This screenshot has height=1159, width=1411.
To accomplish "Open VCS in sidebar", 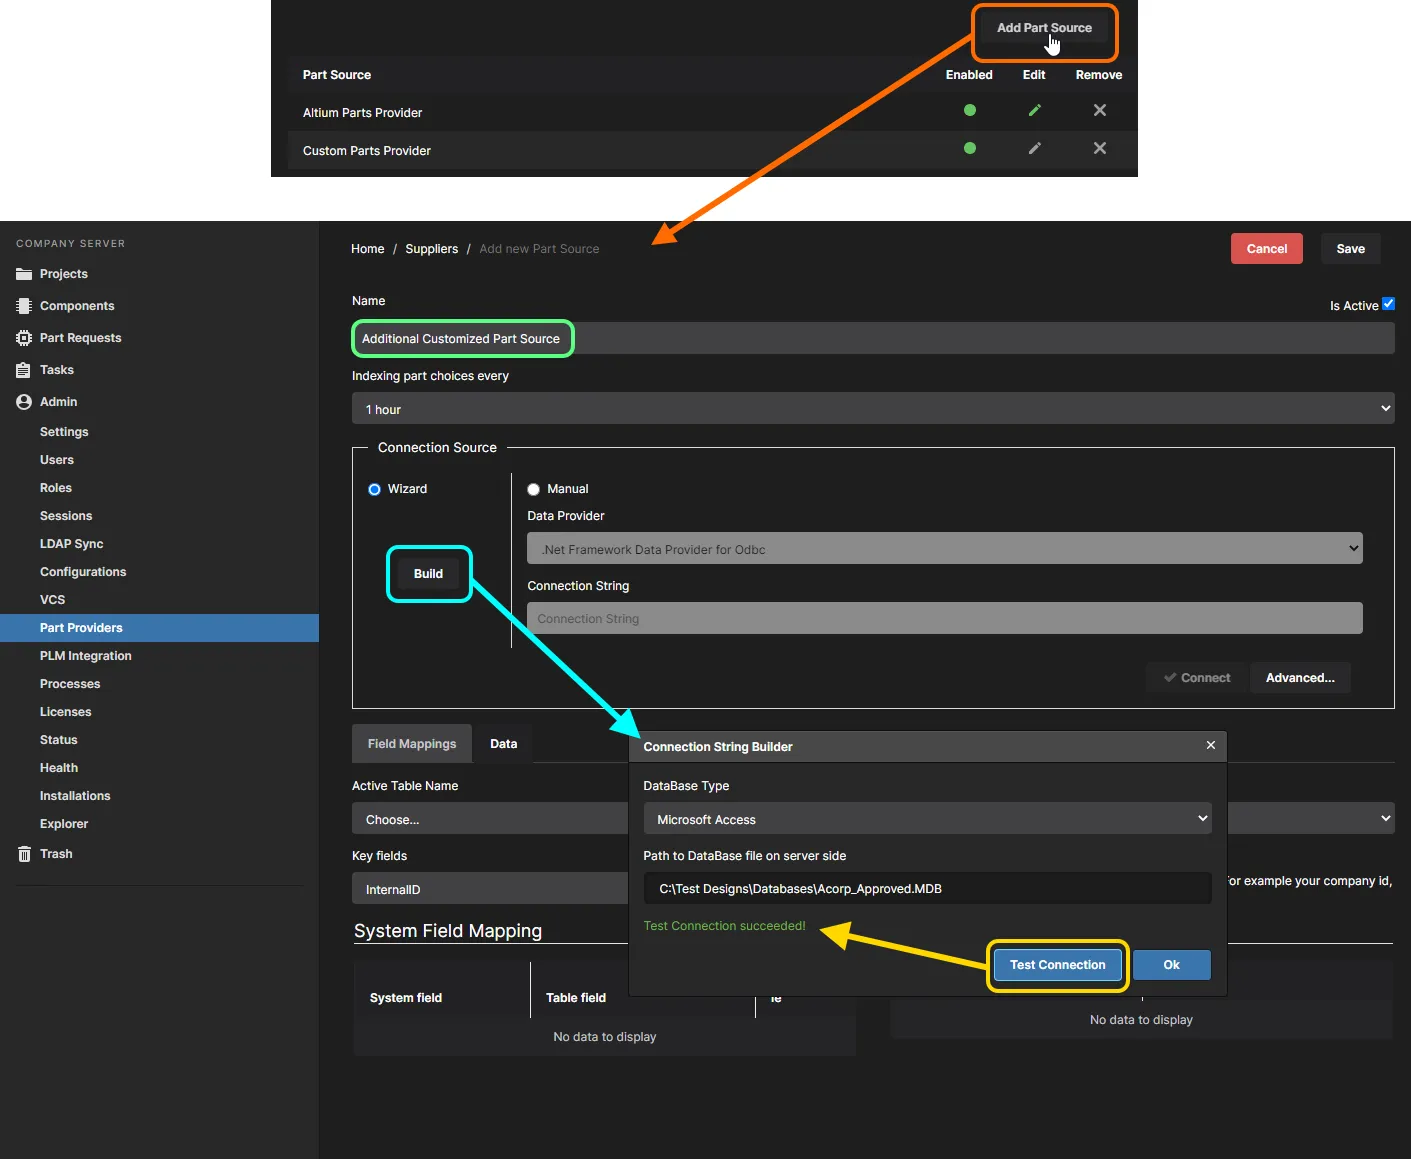I will click(52, 600).
